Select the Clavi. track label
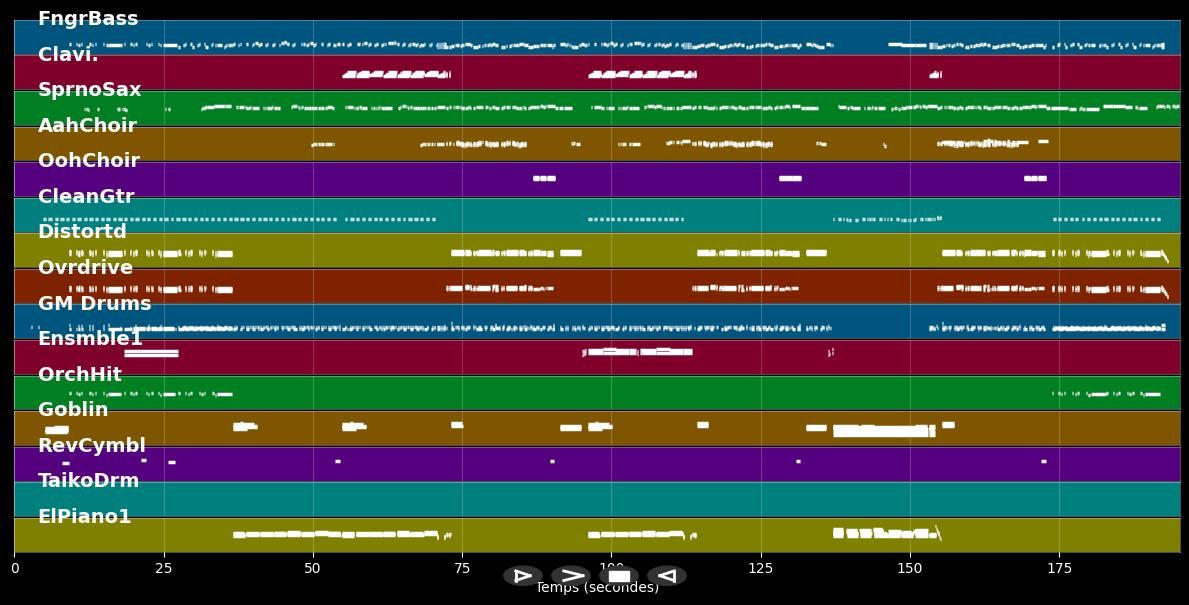 pos(68,55)
